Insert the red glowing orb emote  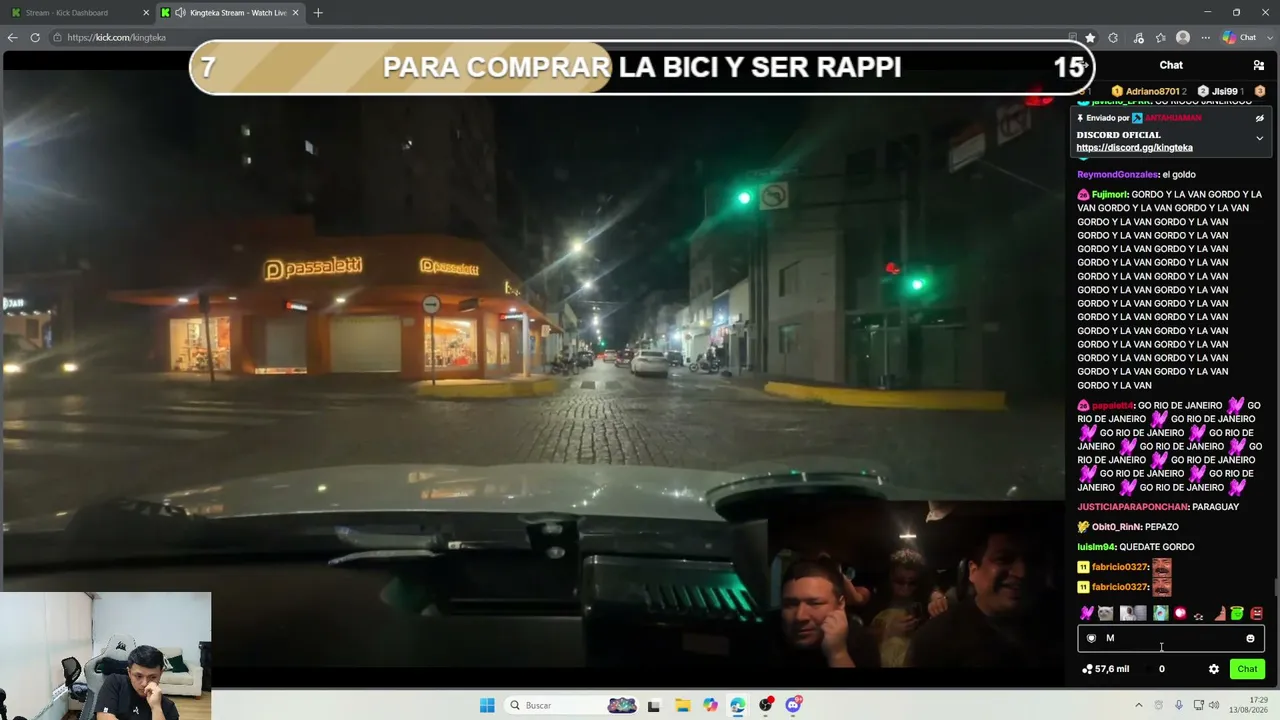click(x=1180, y=613)
